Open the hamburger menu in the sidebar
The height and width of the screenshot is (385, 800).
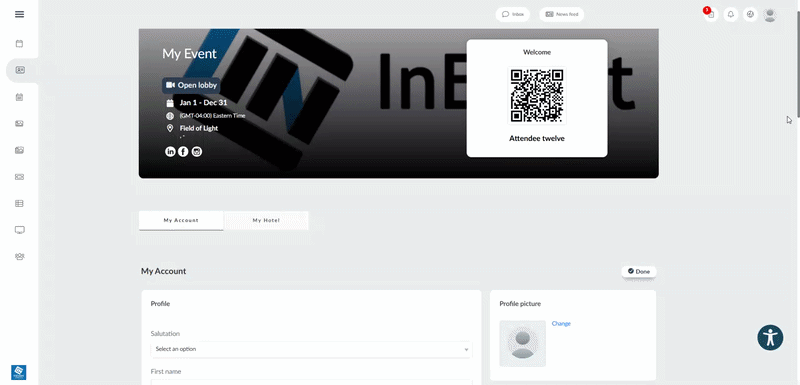[x=19, y=14]
